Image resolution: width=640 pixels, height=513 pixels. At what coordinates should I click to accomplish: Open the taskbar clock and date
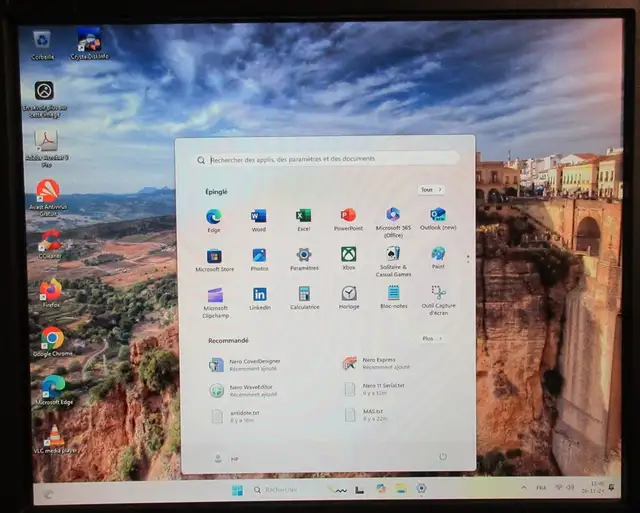tap(593, 487)
